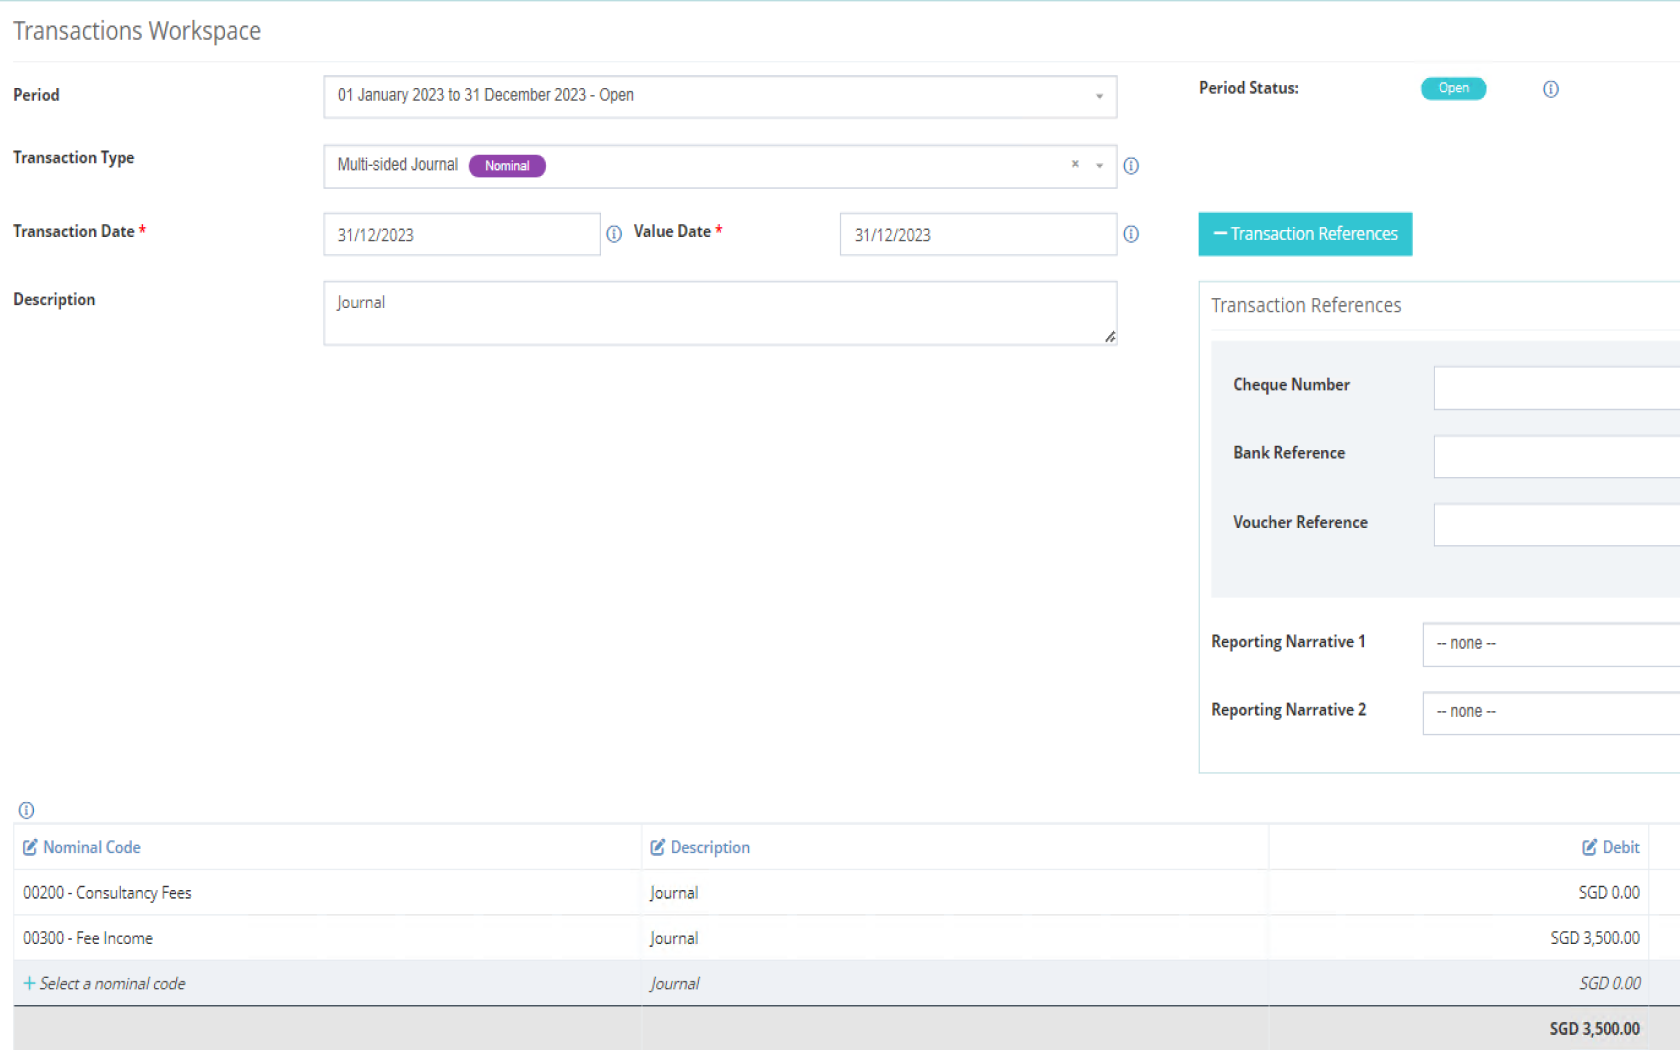
Task: Open Reporting Narrative 2 dropdown
Action: point(1550,712)
